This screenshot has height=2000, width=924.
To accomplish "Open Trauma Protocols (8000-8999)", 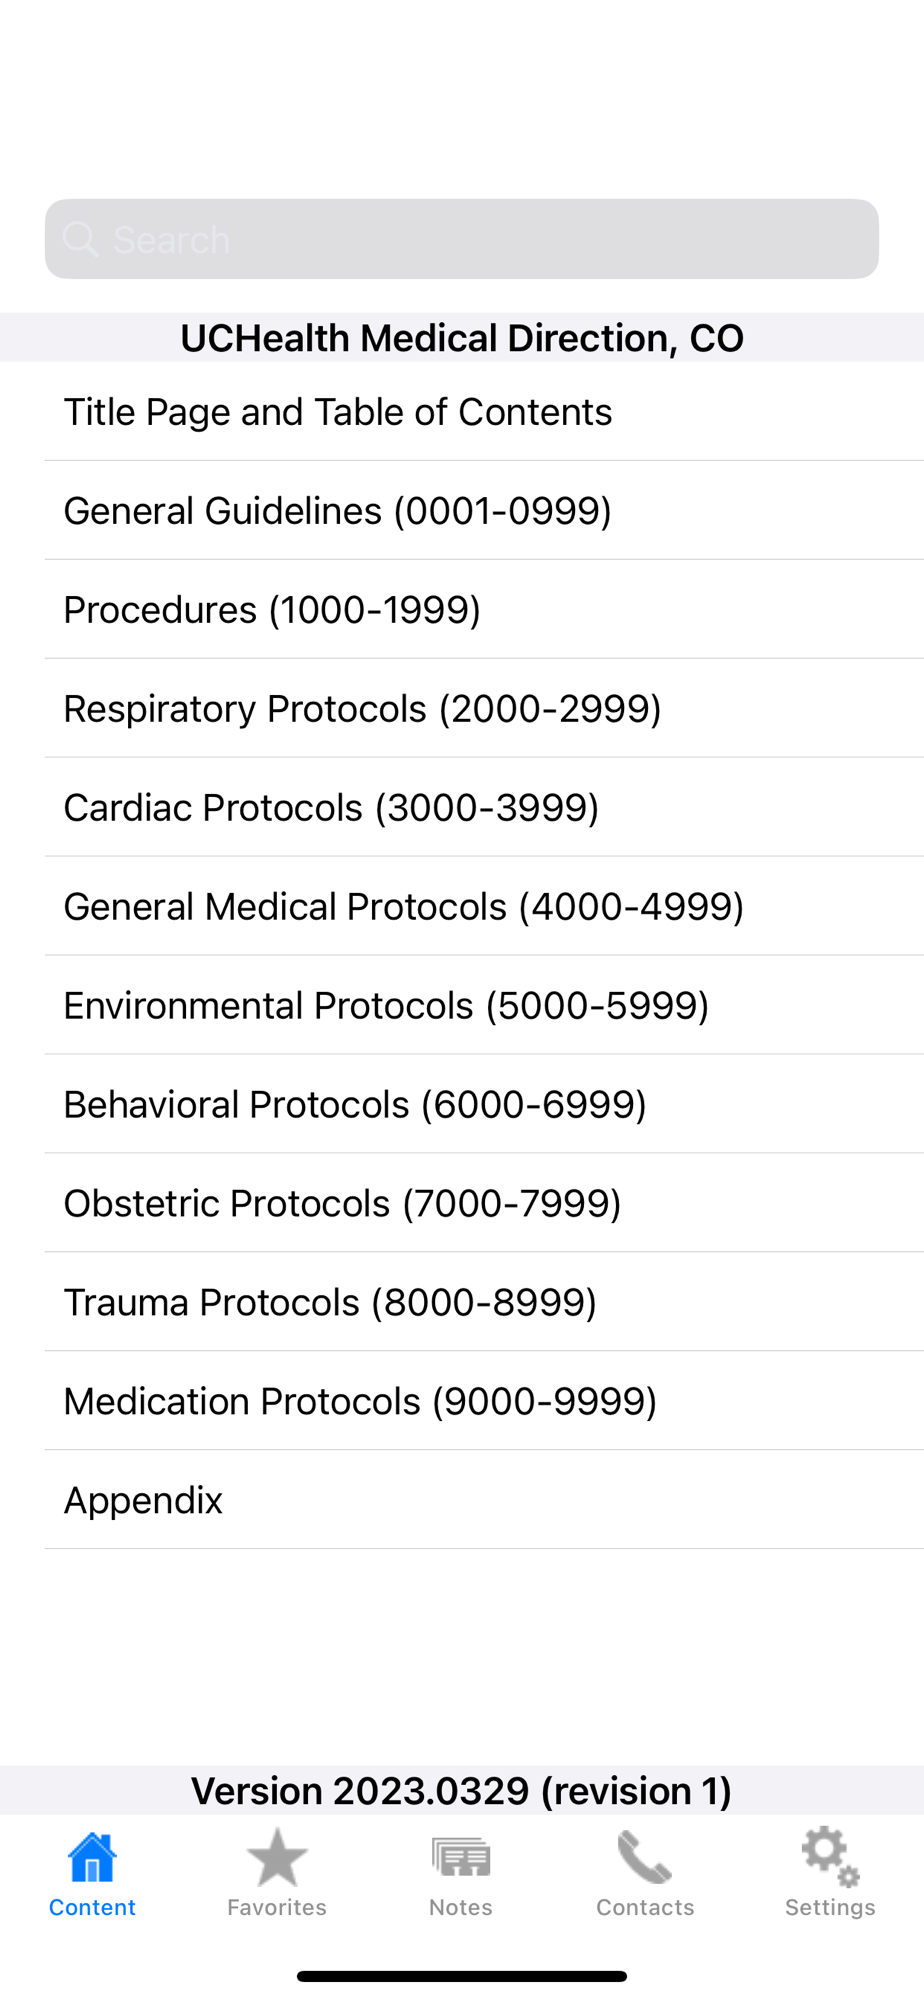I will point(330,1303).
